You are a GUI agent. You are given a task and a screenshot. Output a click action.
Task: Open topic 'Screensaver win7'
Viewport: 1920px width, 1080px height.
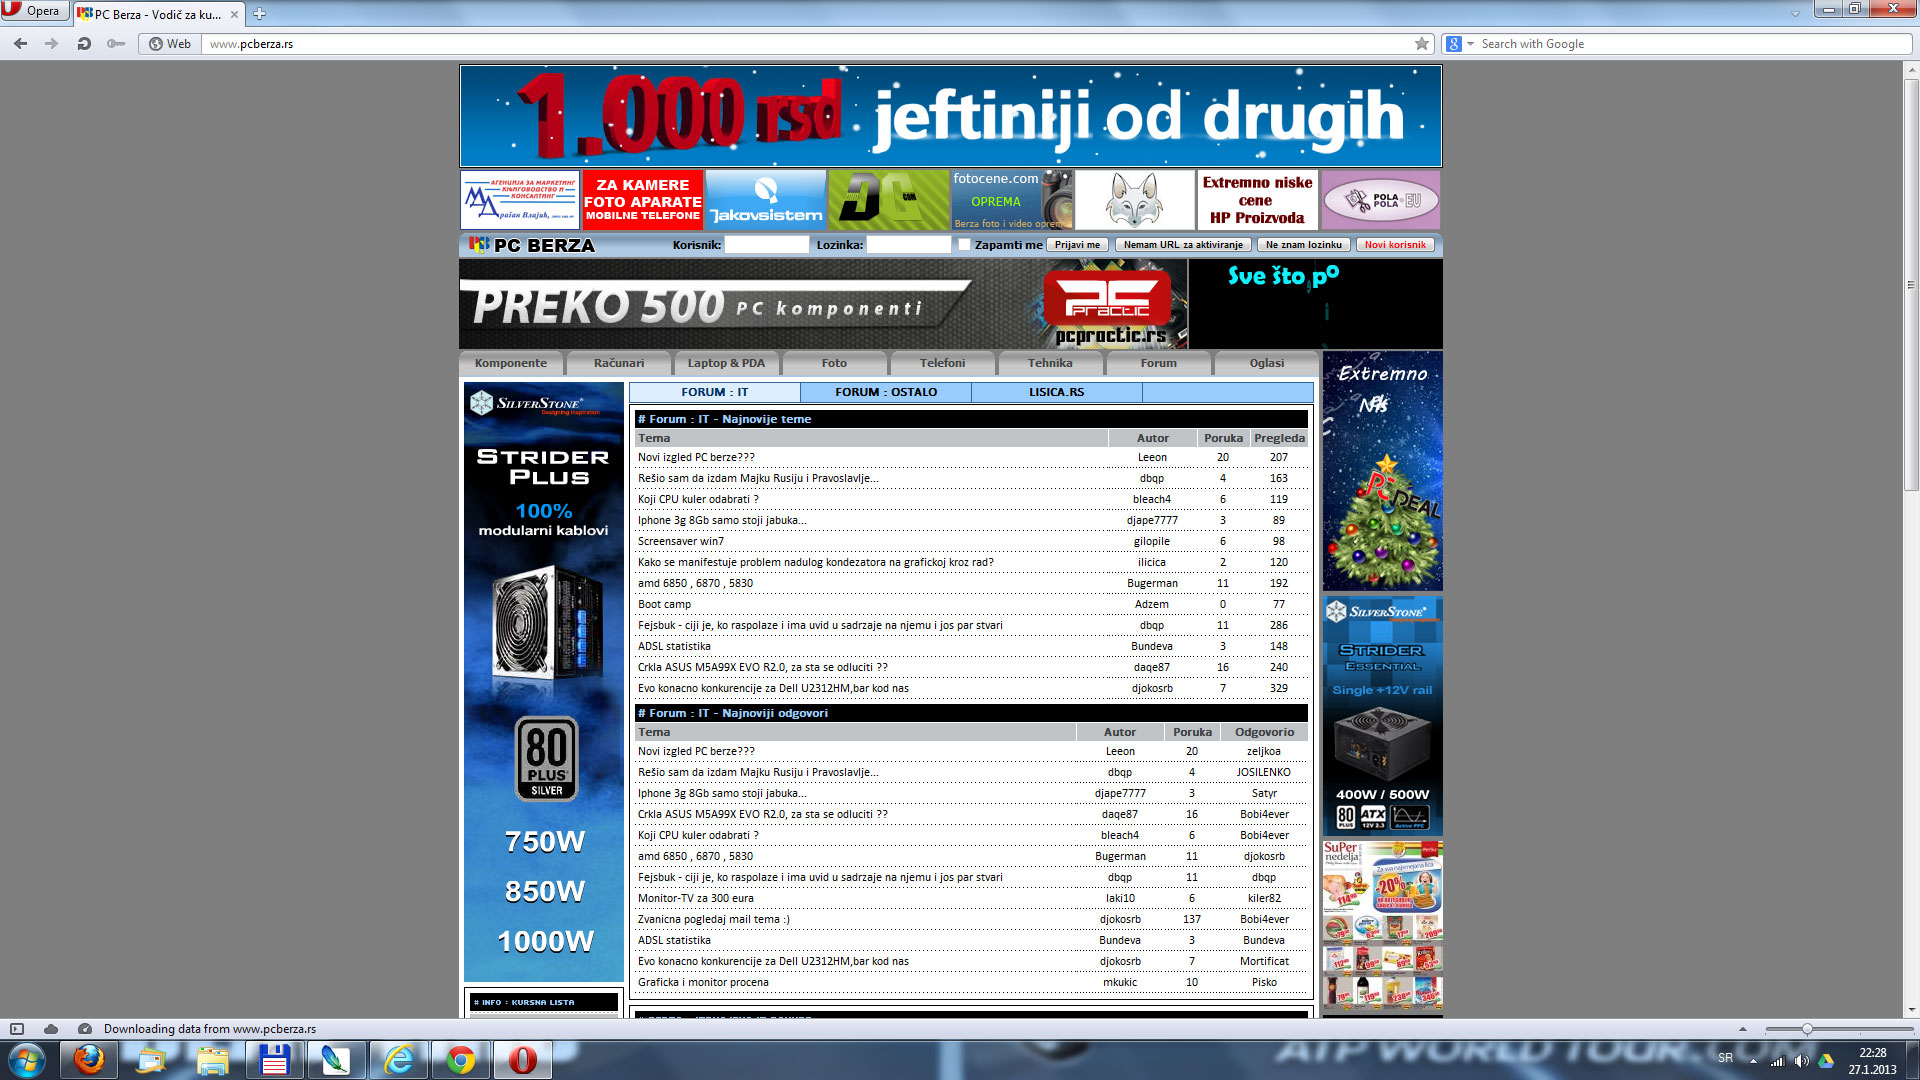click(680, 541)
